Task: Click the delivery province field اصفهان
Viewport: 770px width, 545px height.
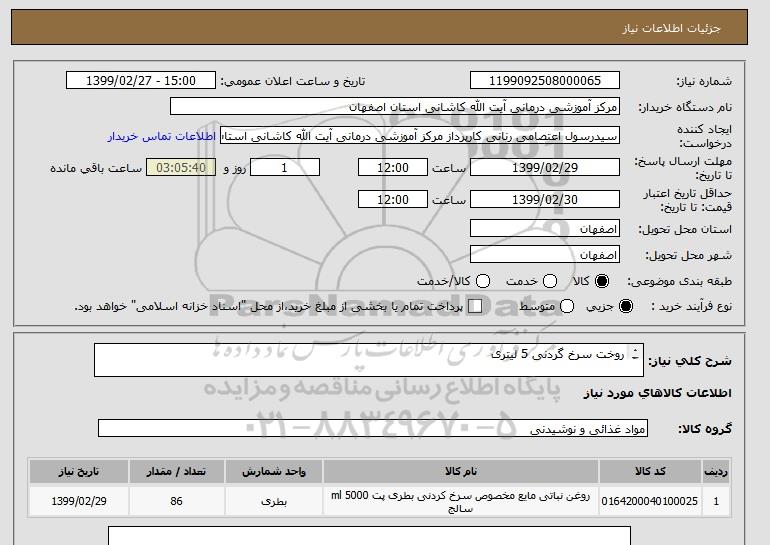Action: [x=545, y=229]
